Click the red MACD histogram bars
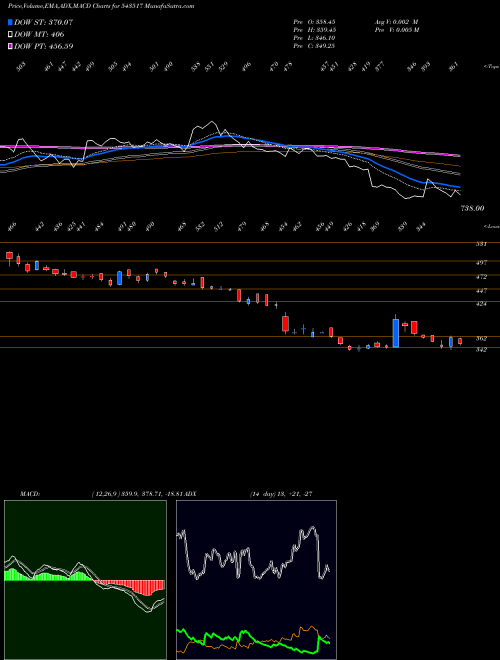Image resolution: width=500 pixels, height=660 pixels. pyautogui.click(x=130, y=587)
